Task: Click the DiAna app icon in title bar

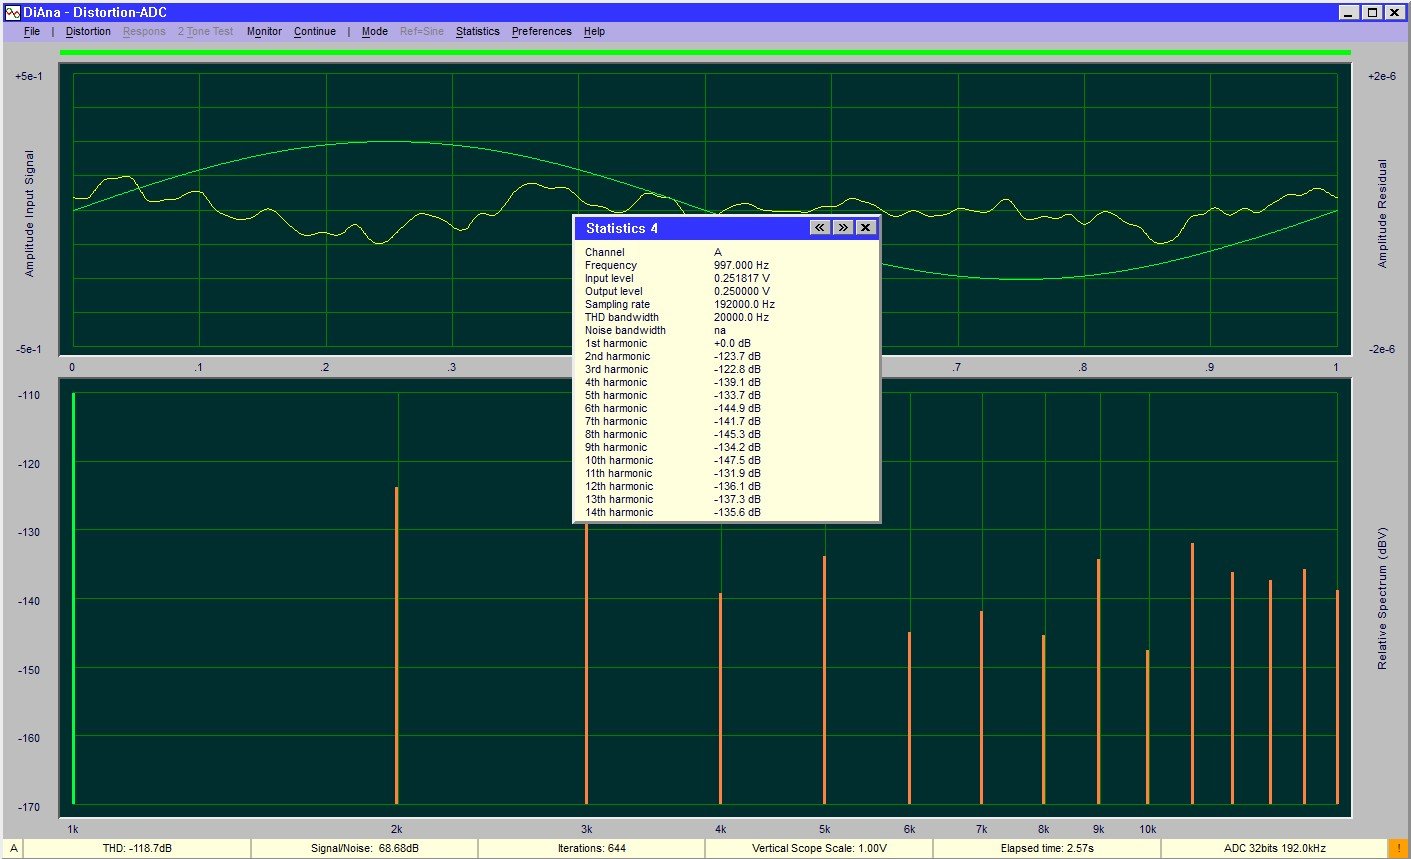Action: click(x=13, y=13)
